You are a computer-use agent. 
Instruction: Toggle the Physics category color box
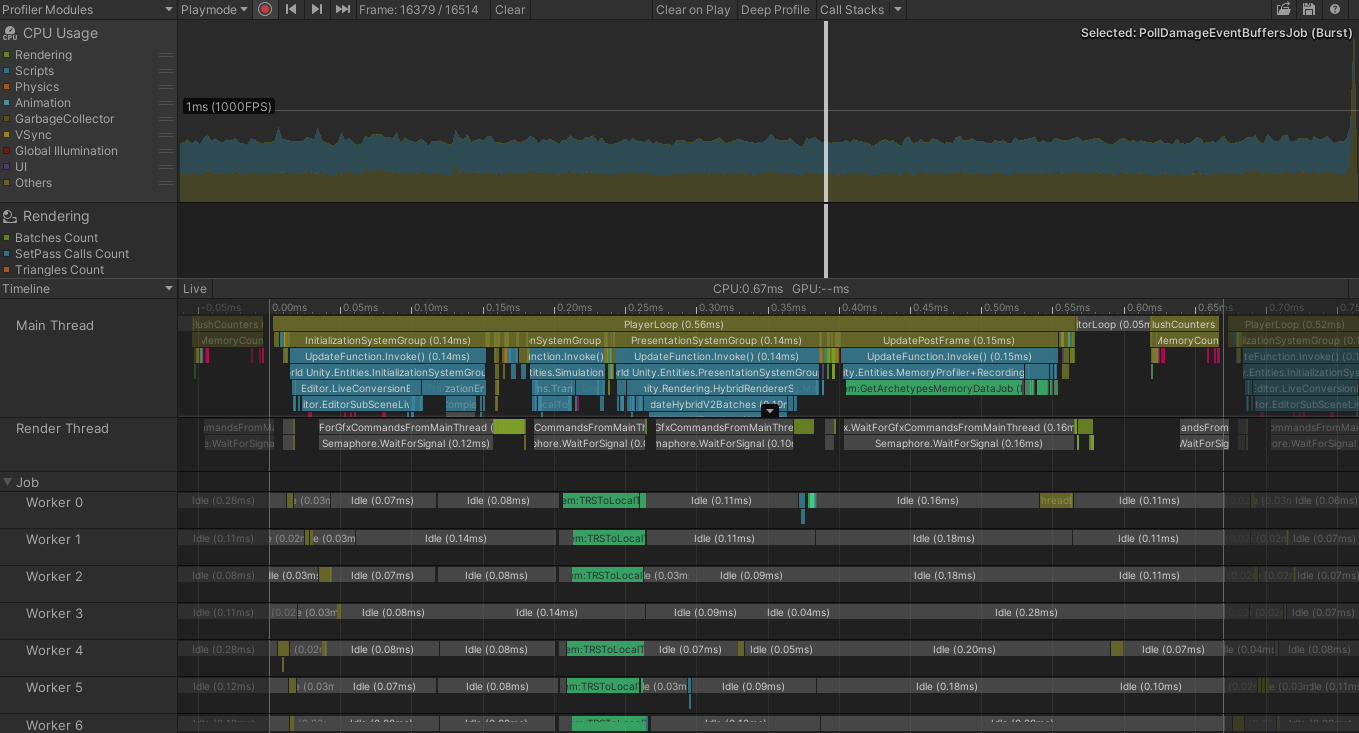[7, 87]
